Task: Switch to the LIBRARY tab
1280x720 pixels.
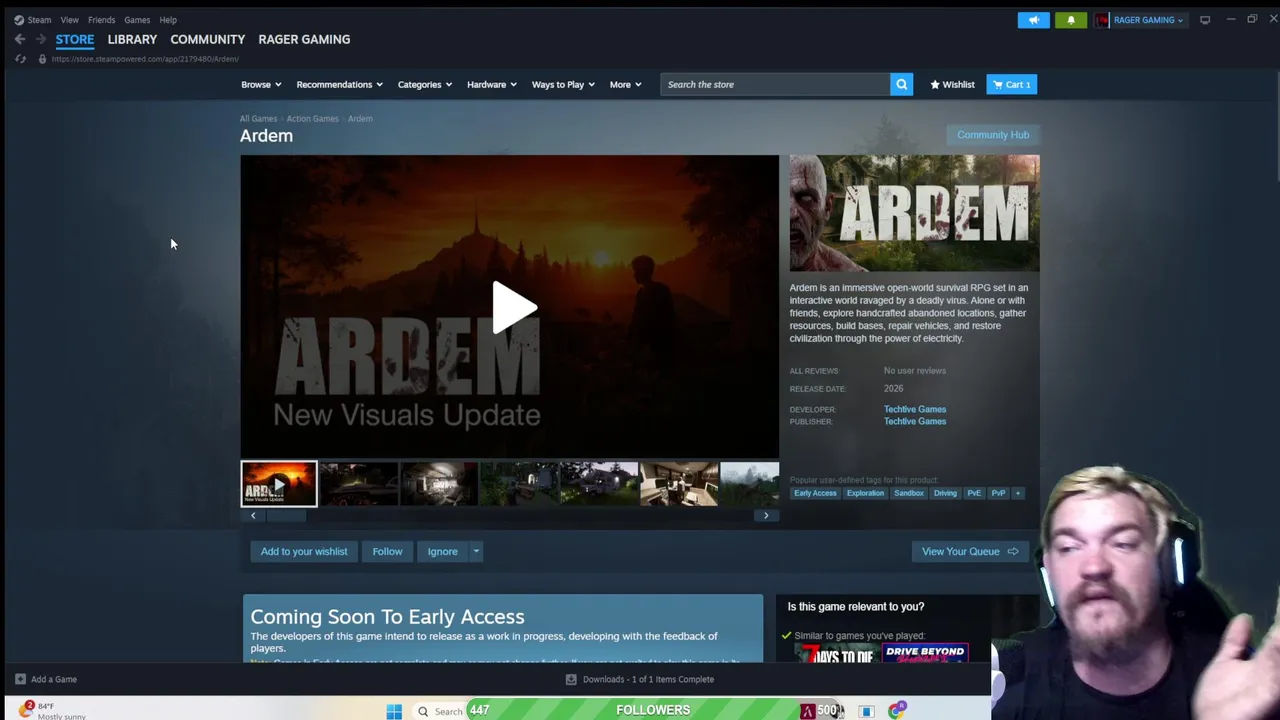Action: pos(132,39)
